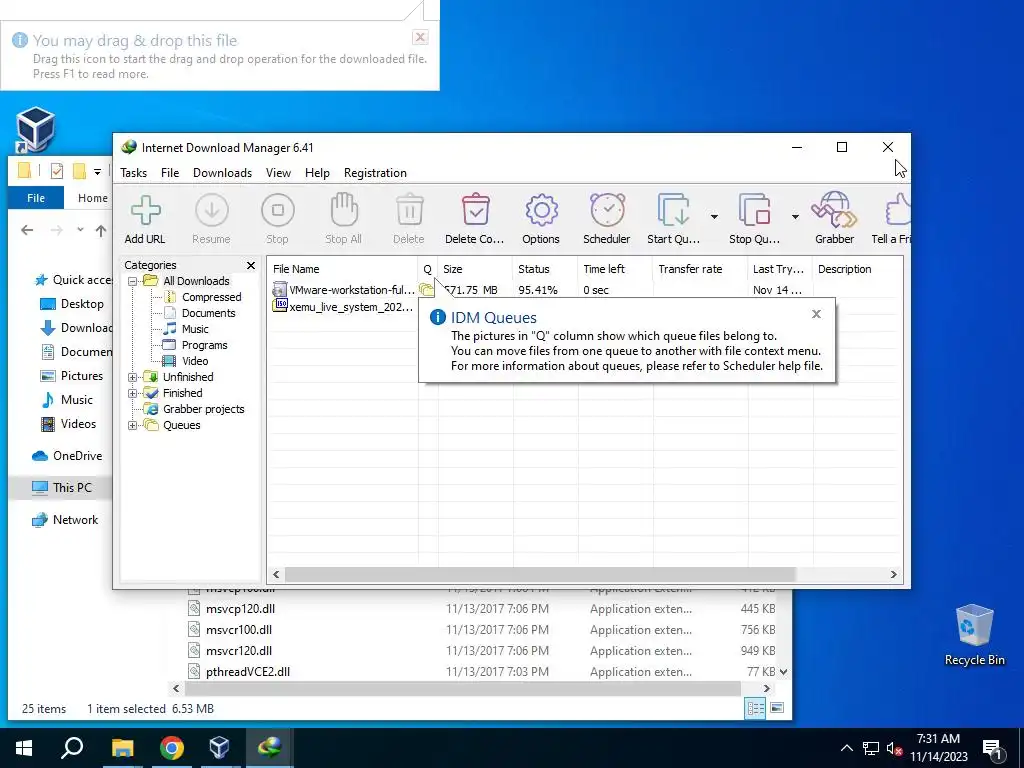The width and height of the screenshot is (1024, 768).
Task: Open the Downloads menu
Action: point(222,173)
